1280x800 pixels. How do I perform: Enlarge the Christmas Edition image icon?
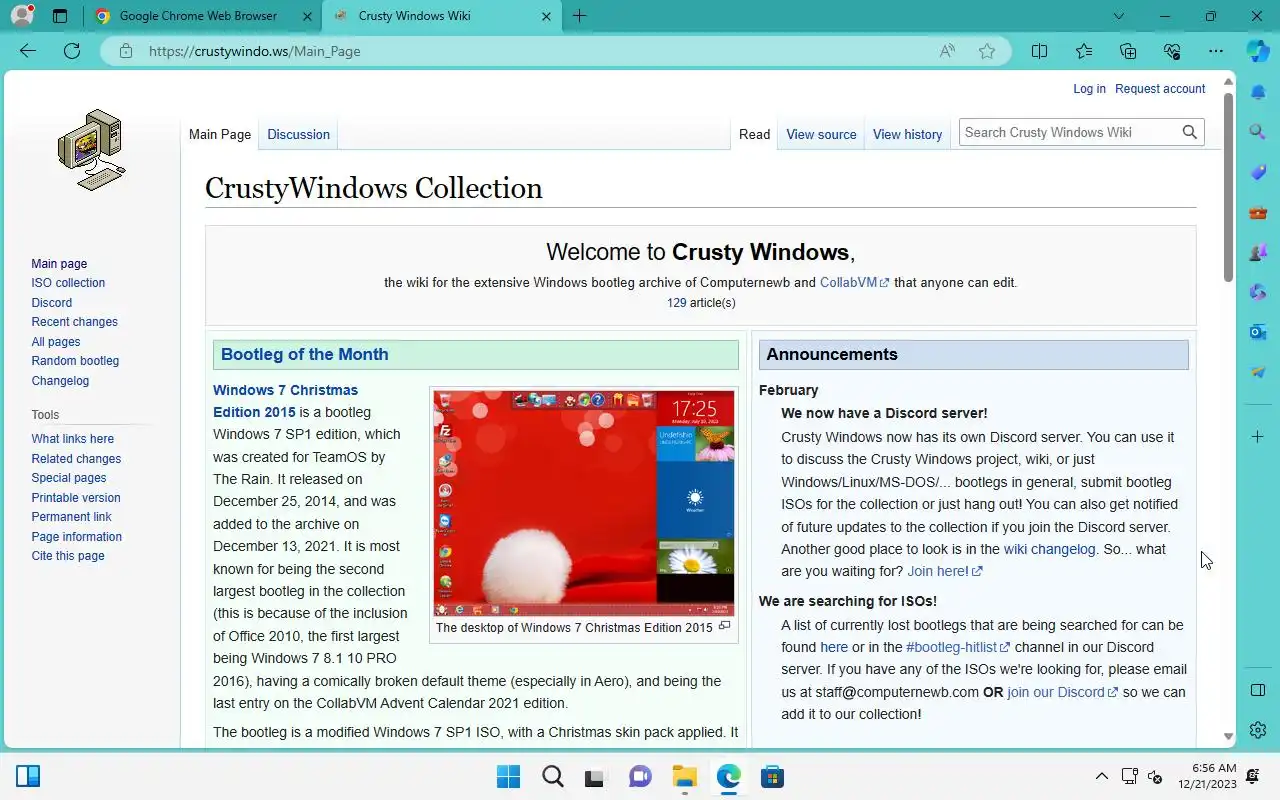click(725, 626)
